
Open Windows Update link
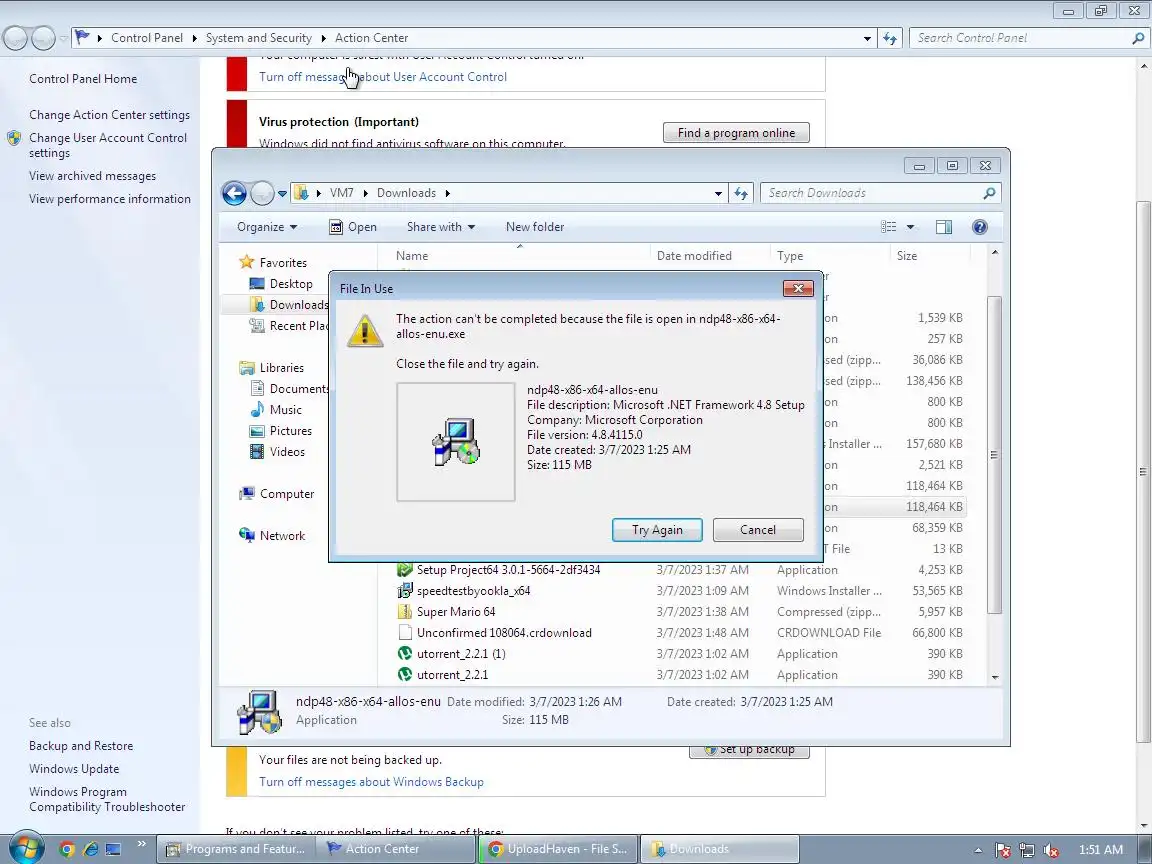tap(73, 768)
